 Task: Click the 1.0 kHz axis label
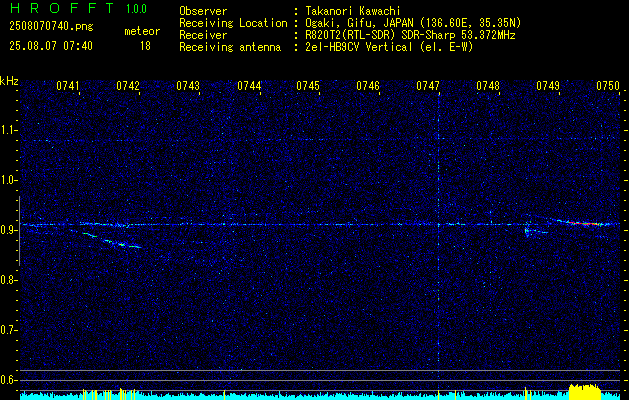8,181
